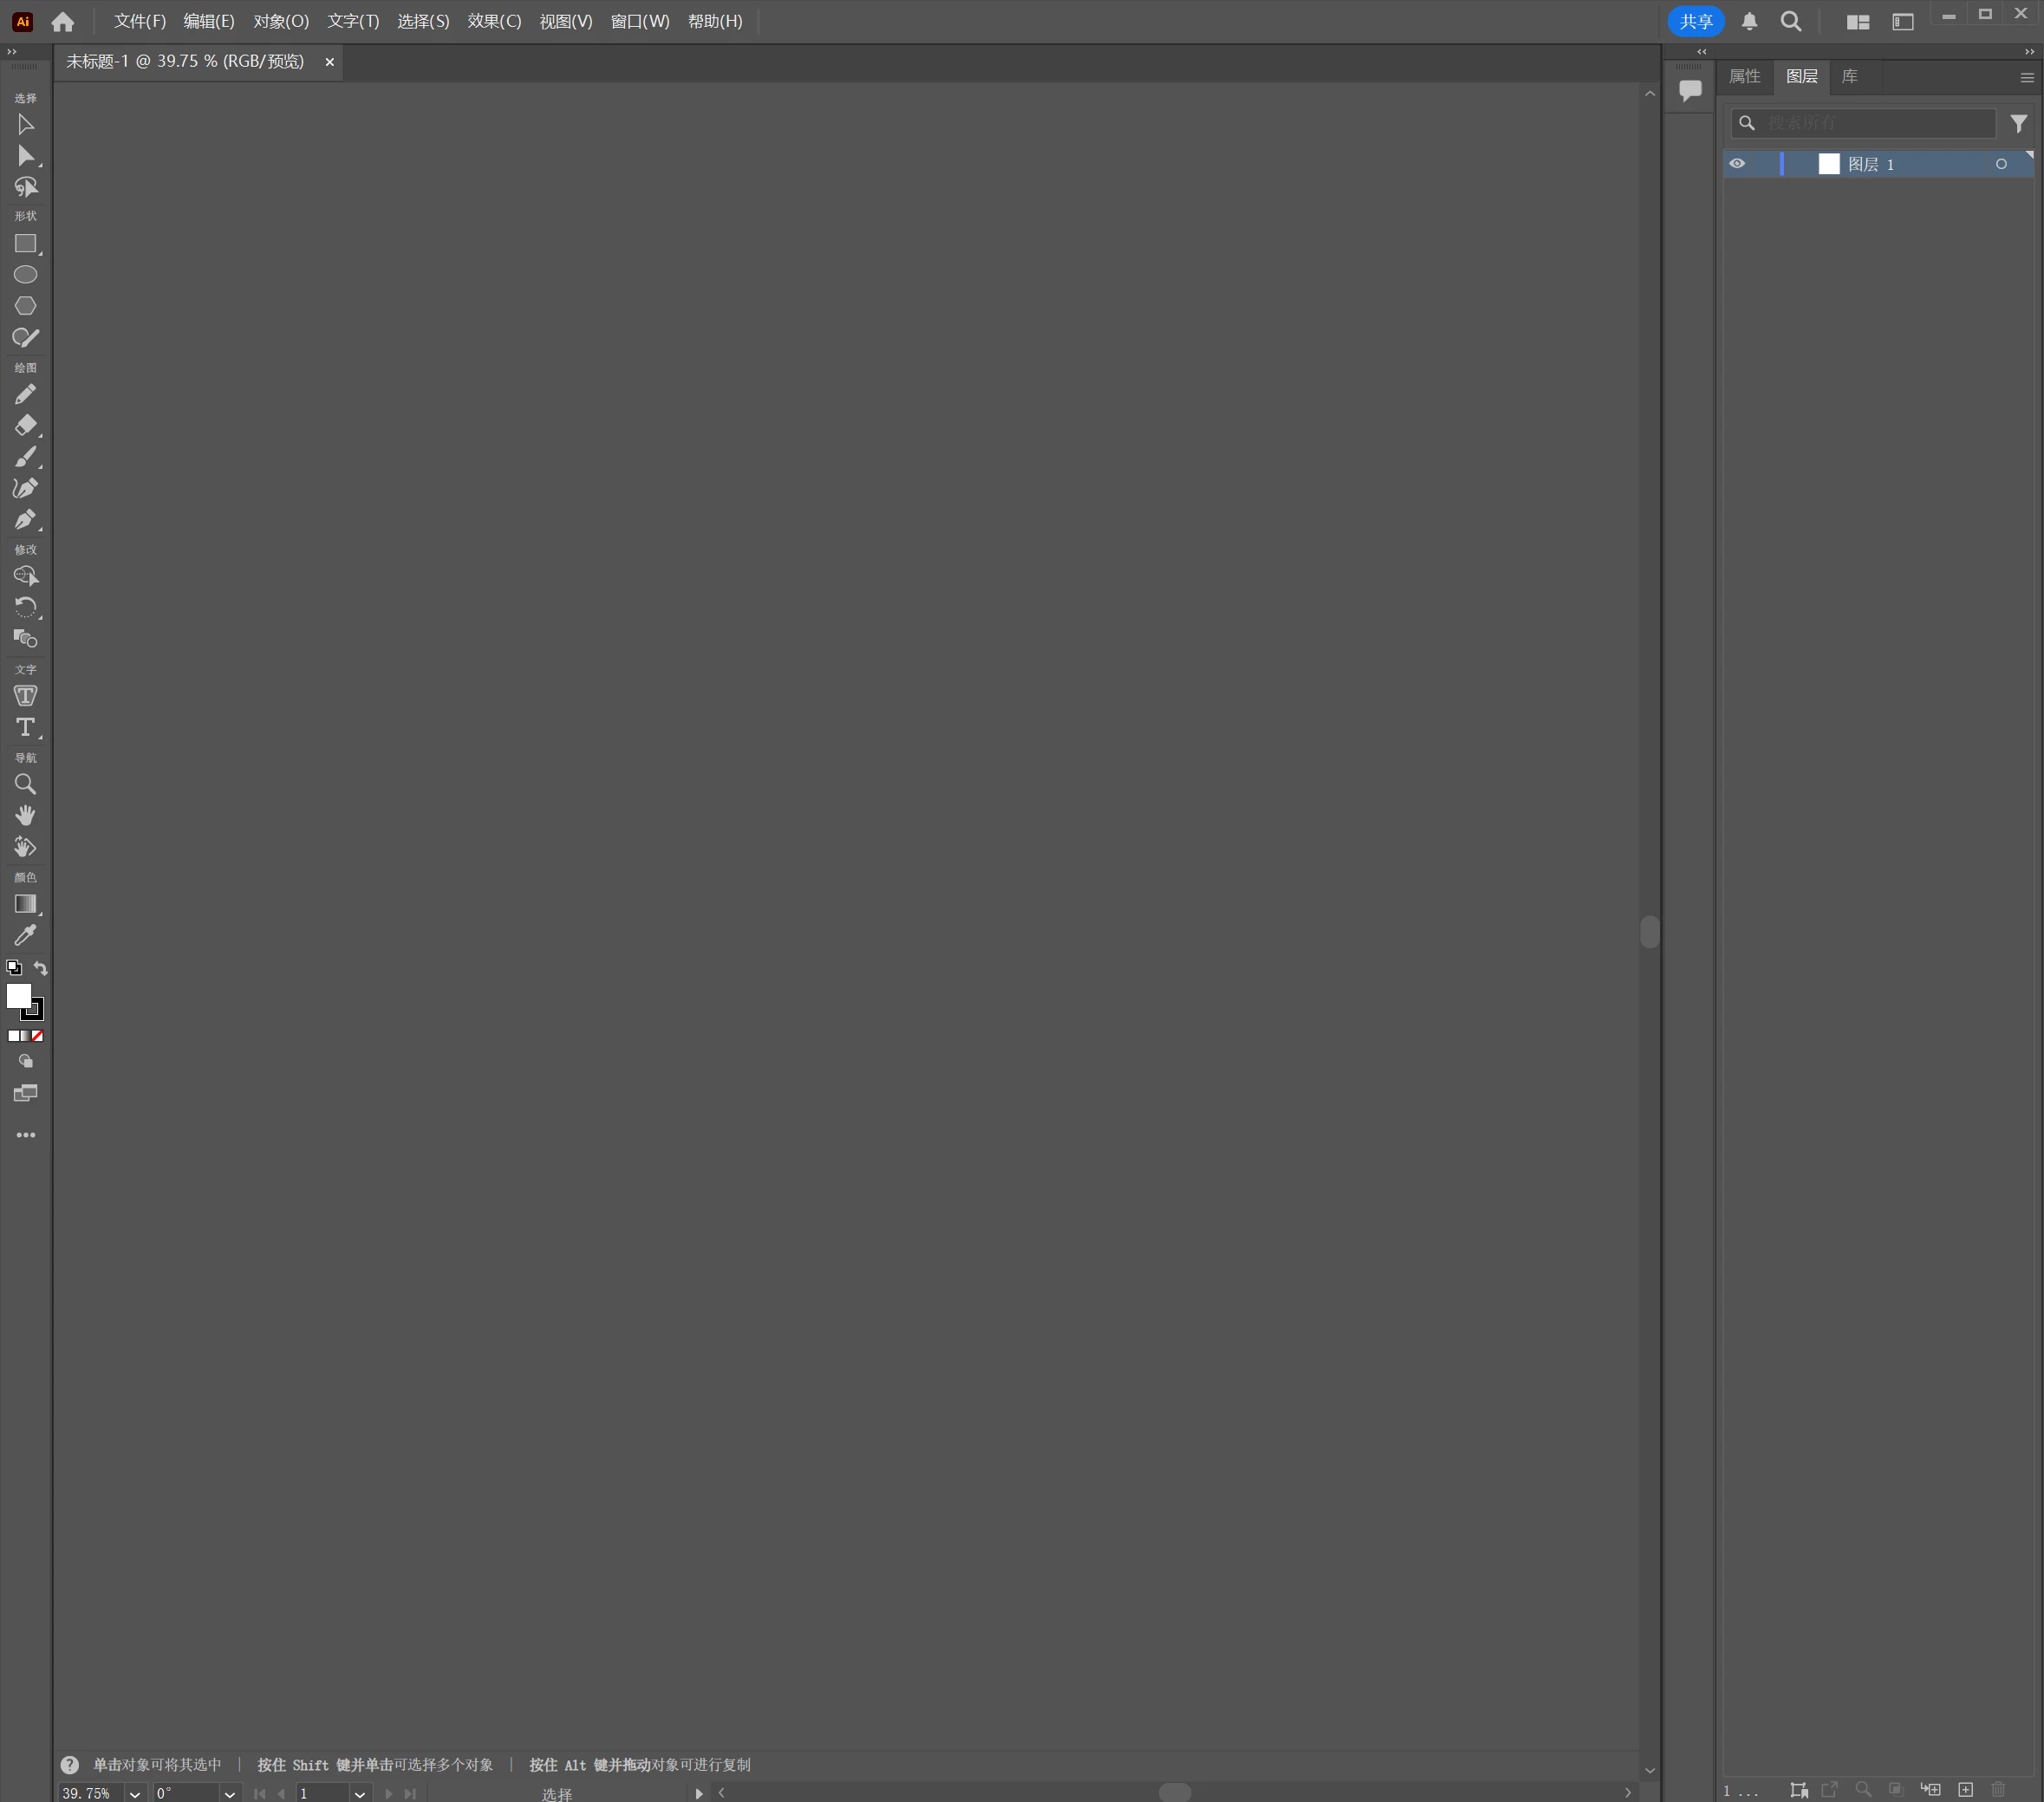Click target circle of 图层 1
Screen dimensions: 2044x1802
pyautogui.click(x=2001, y=164)
